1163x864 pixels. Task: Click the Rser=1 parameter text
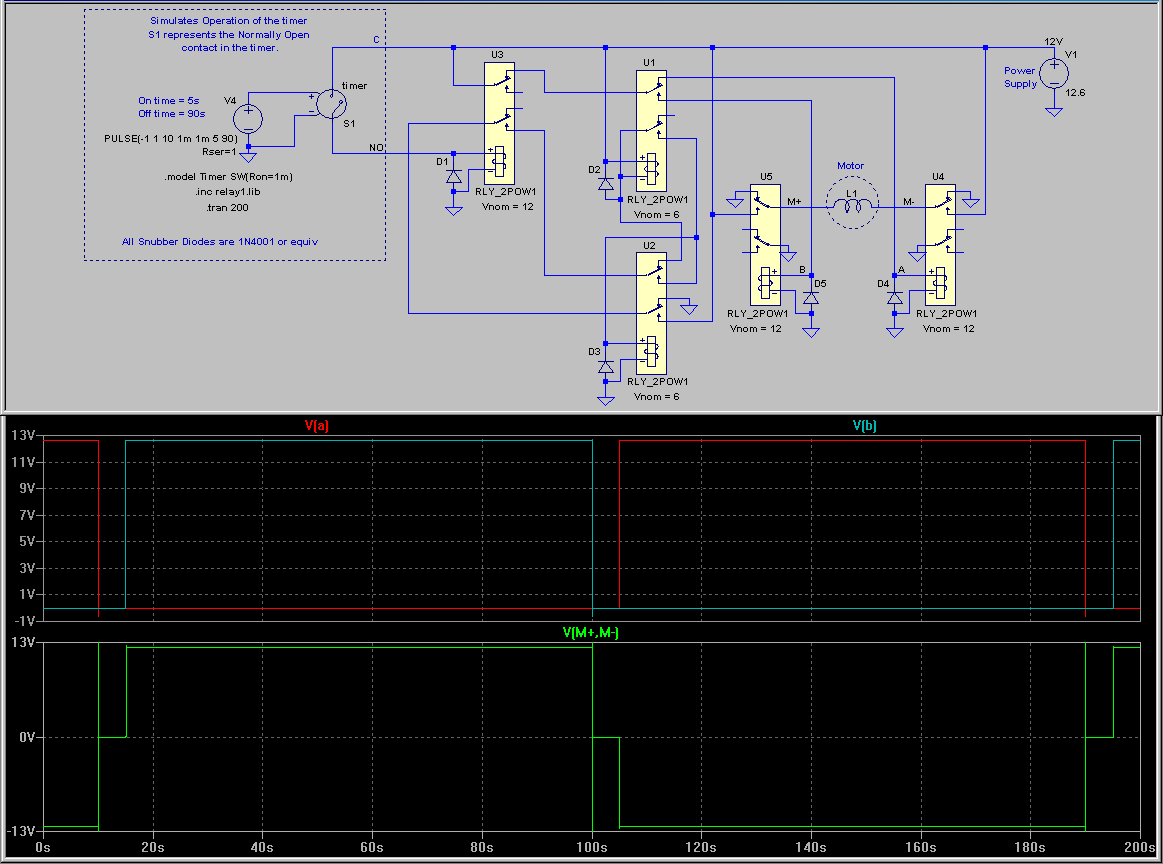coord(219,151)
